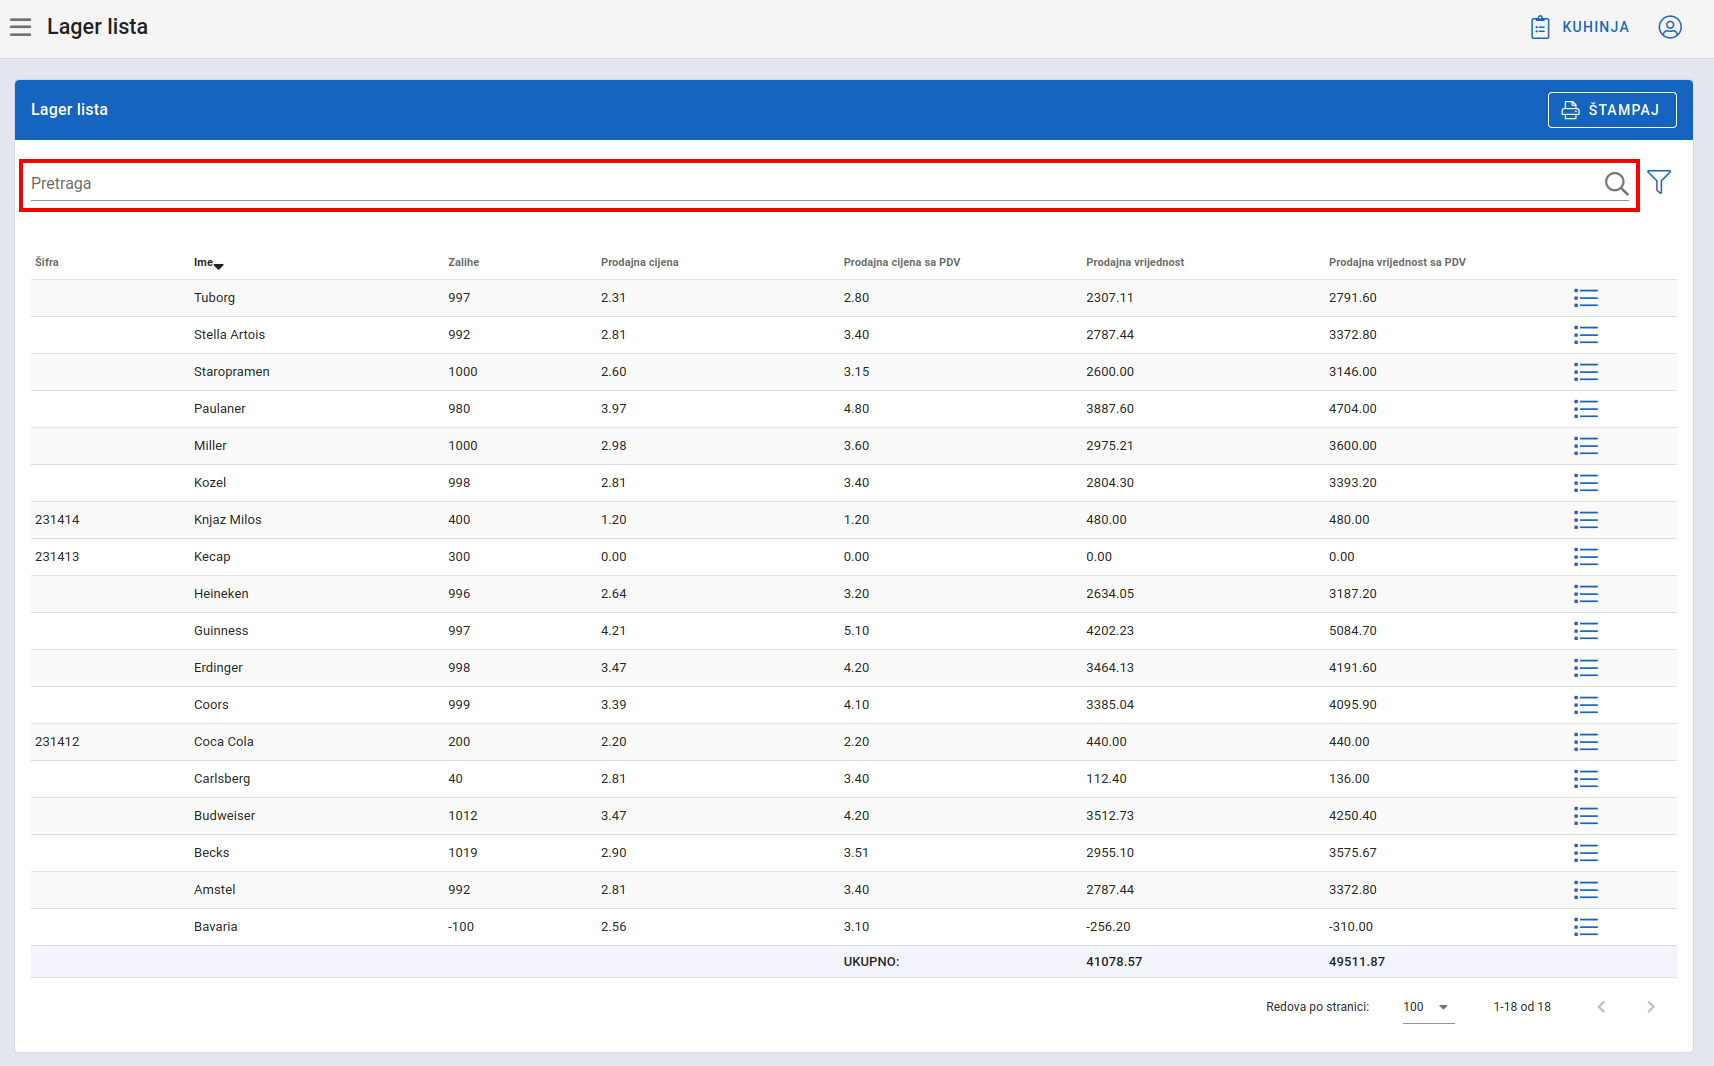The height and width of the screenshot is (1066, 1714).
Task: Click total with PDV 49511.87
Action: (x=1357, y=962)
